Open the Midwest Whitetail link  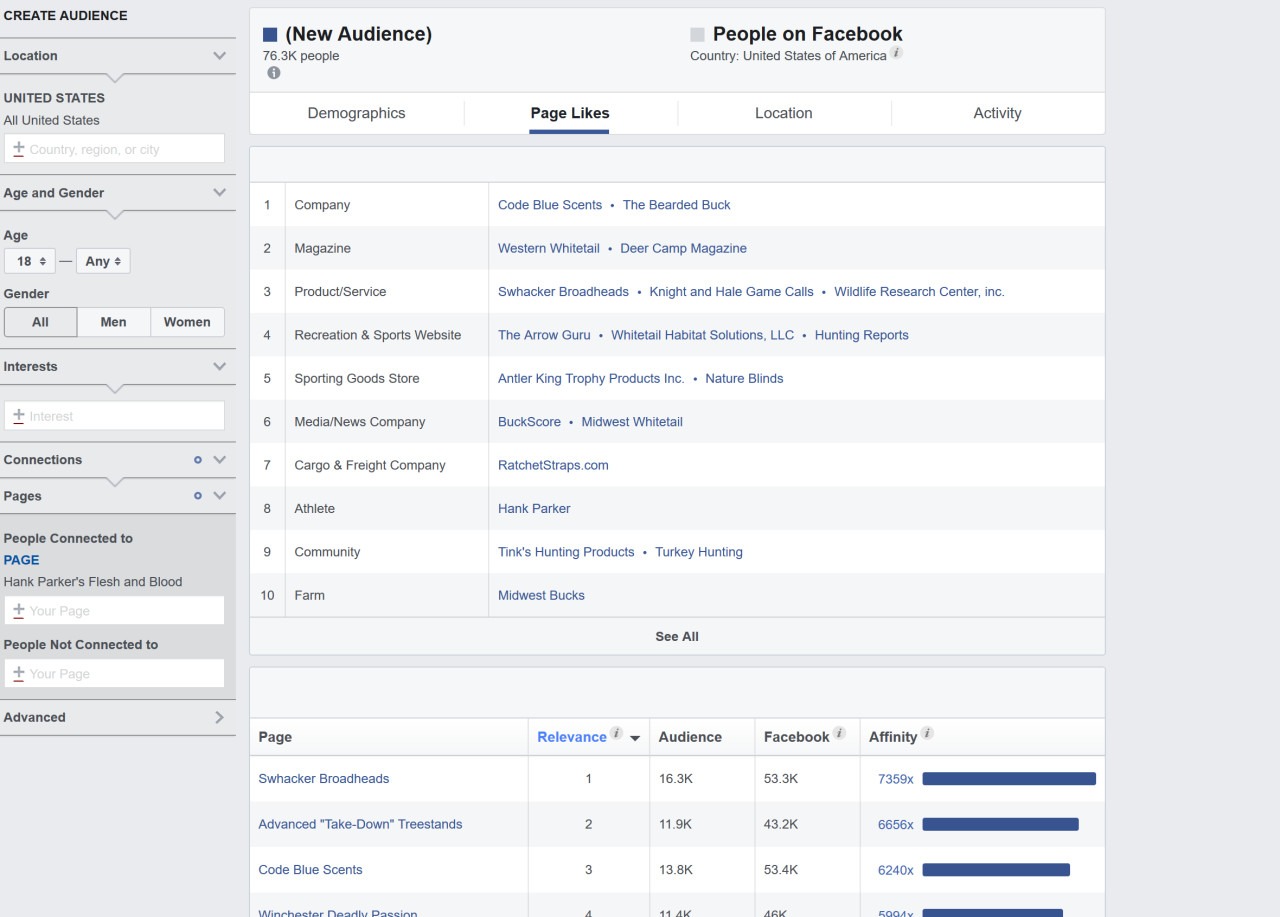click(x=632, y=422)
